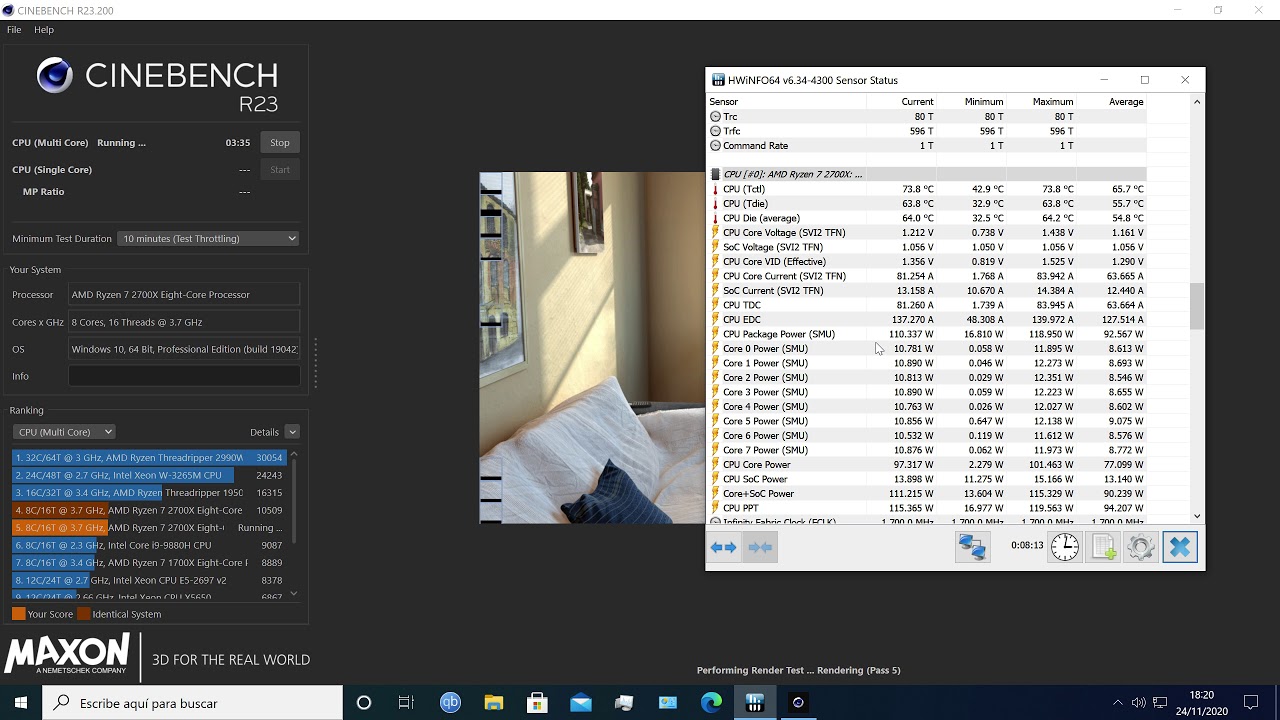Select Ryzen 7 1700X ranking row
This screenshot has height=720, width=1280.
pyautogui.click(x=149, y=563)
